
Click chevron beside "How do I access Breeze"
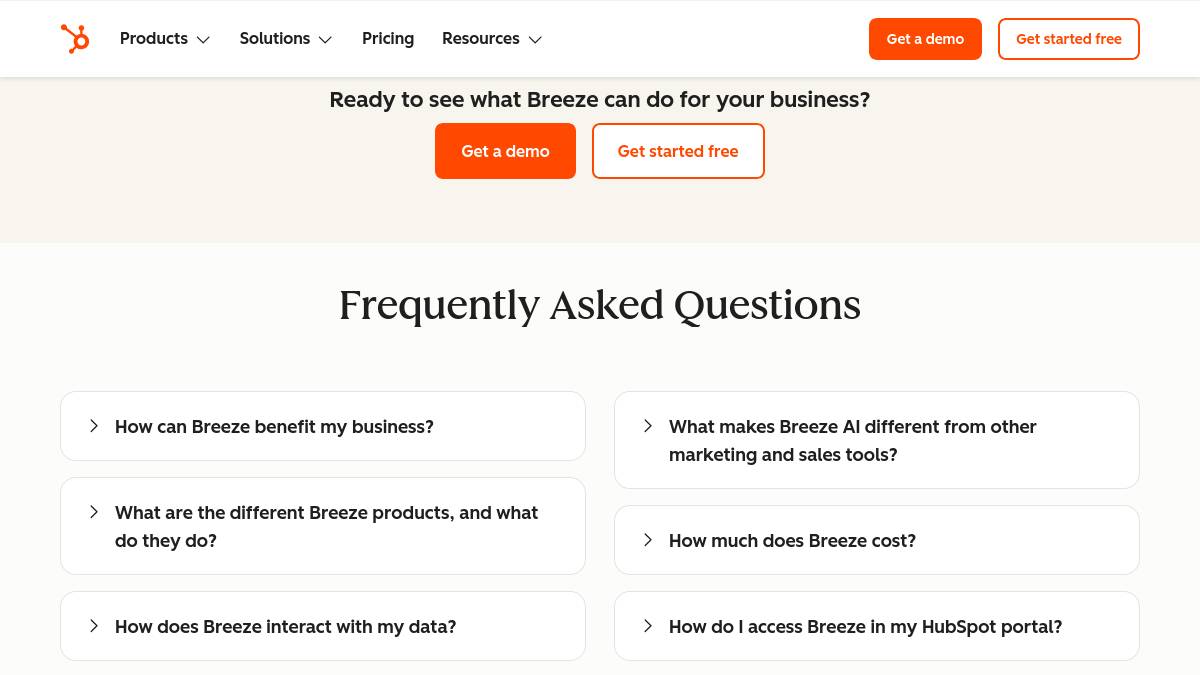(x=648, y=626)
